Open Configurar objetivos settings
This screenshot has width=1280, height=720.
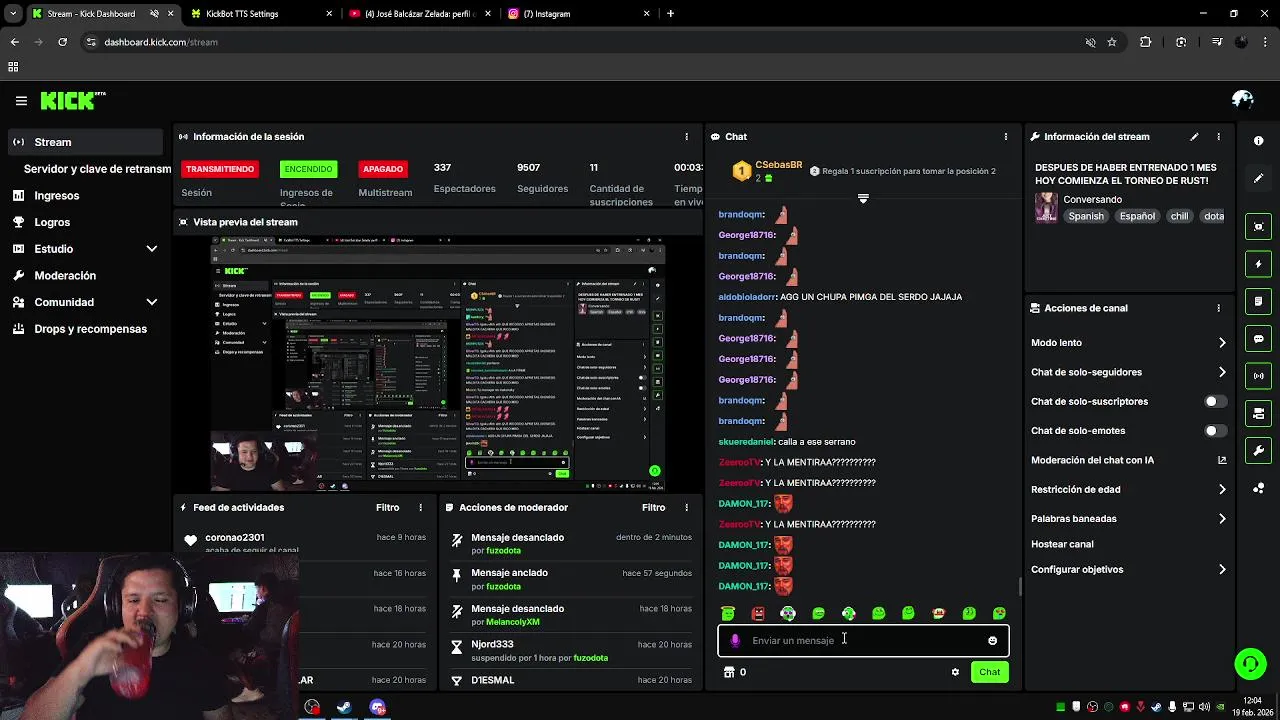click(x=1128, y=570)
